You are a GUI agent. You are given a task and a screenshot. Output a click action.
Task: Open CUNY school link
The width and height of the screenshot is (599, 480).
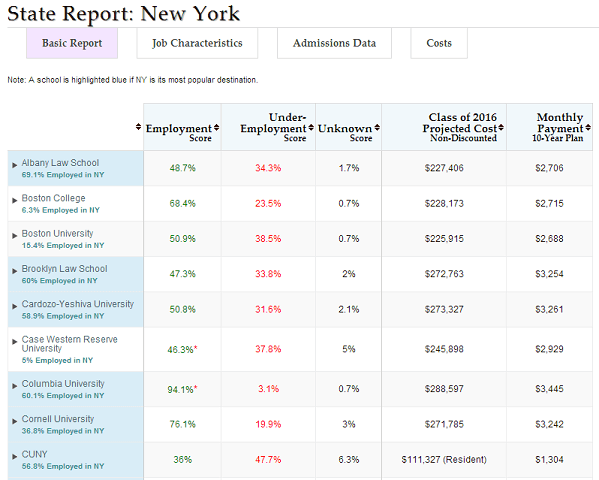34,454
